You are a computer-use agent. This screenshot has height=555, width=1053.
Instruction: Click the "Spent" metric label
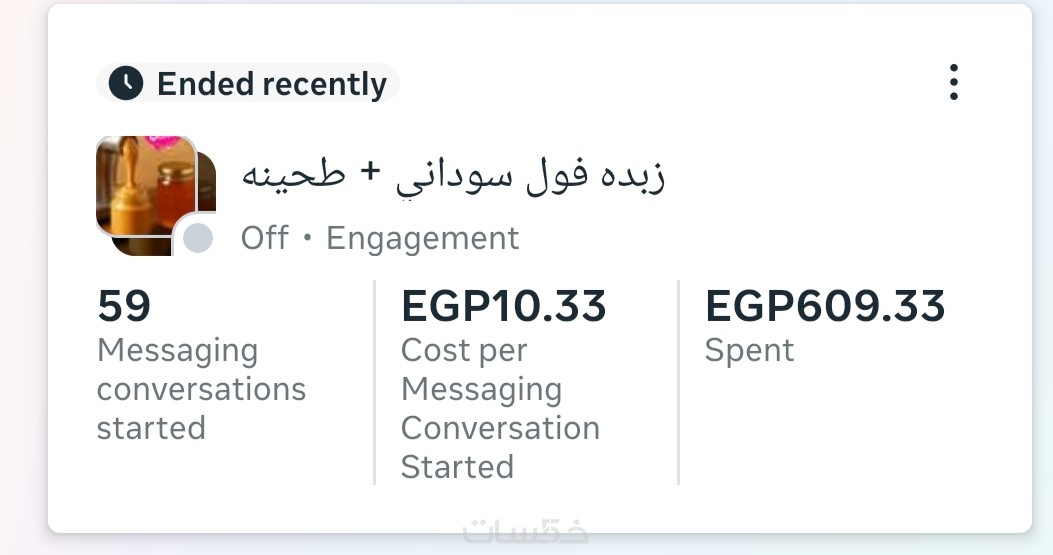pos(749,350)
